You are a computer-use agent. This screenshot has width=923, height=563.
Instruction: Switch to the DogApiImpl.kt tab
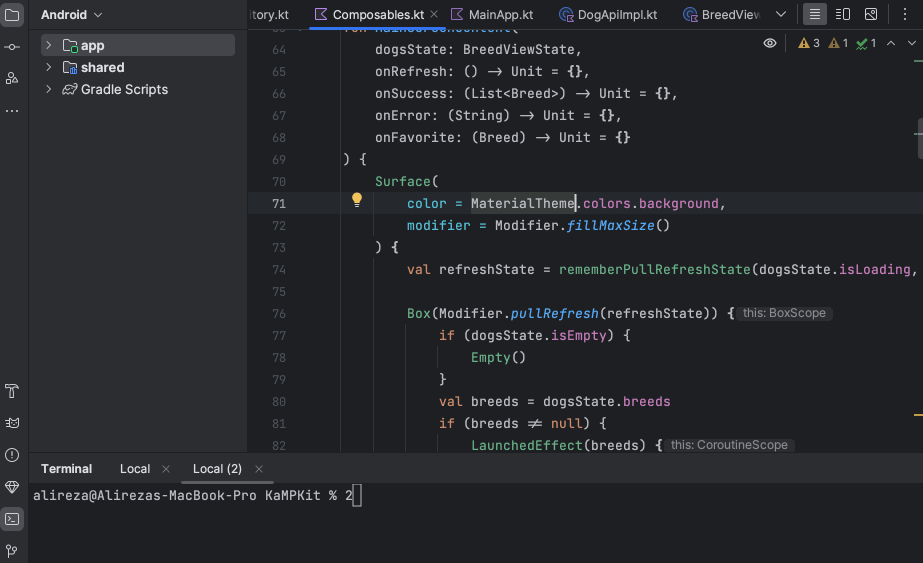pyautogui.click(x=609, y=15)
